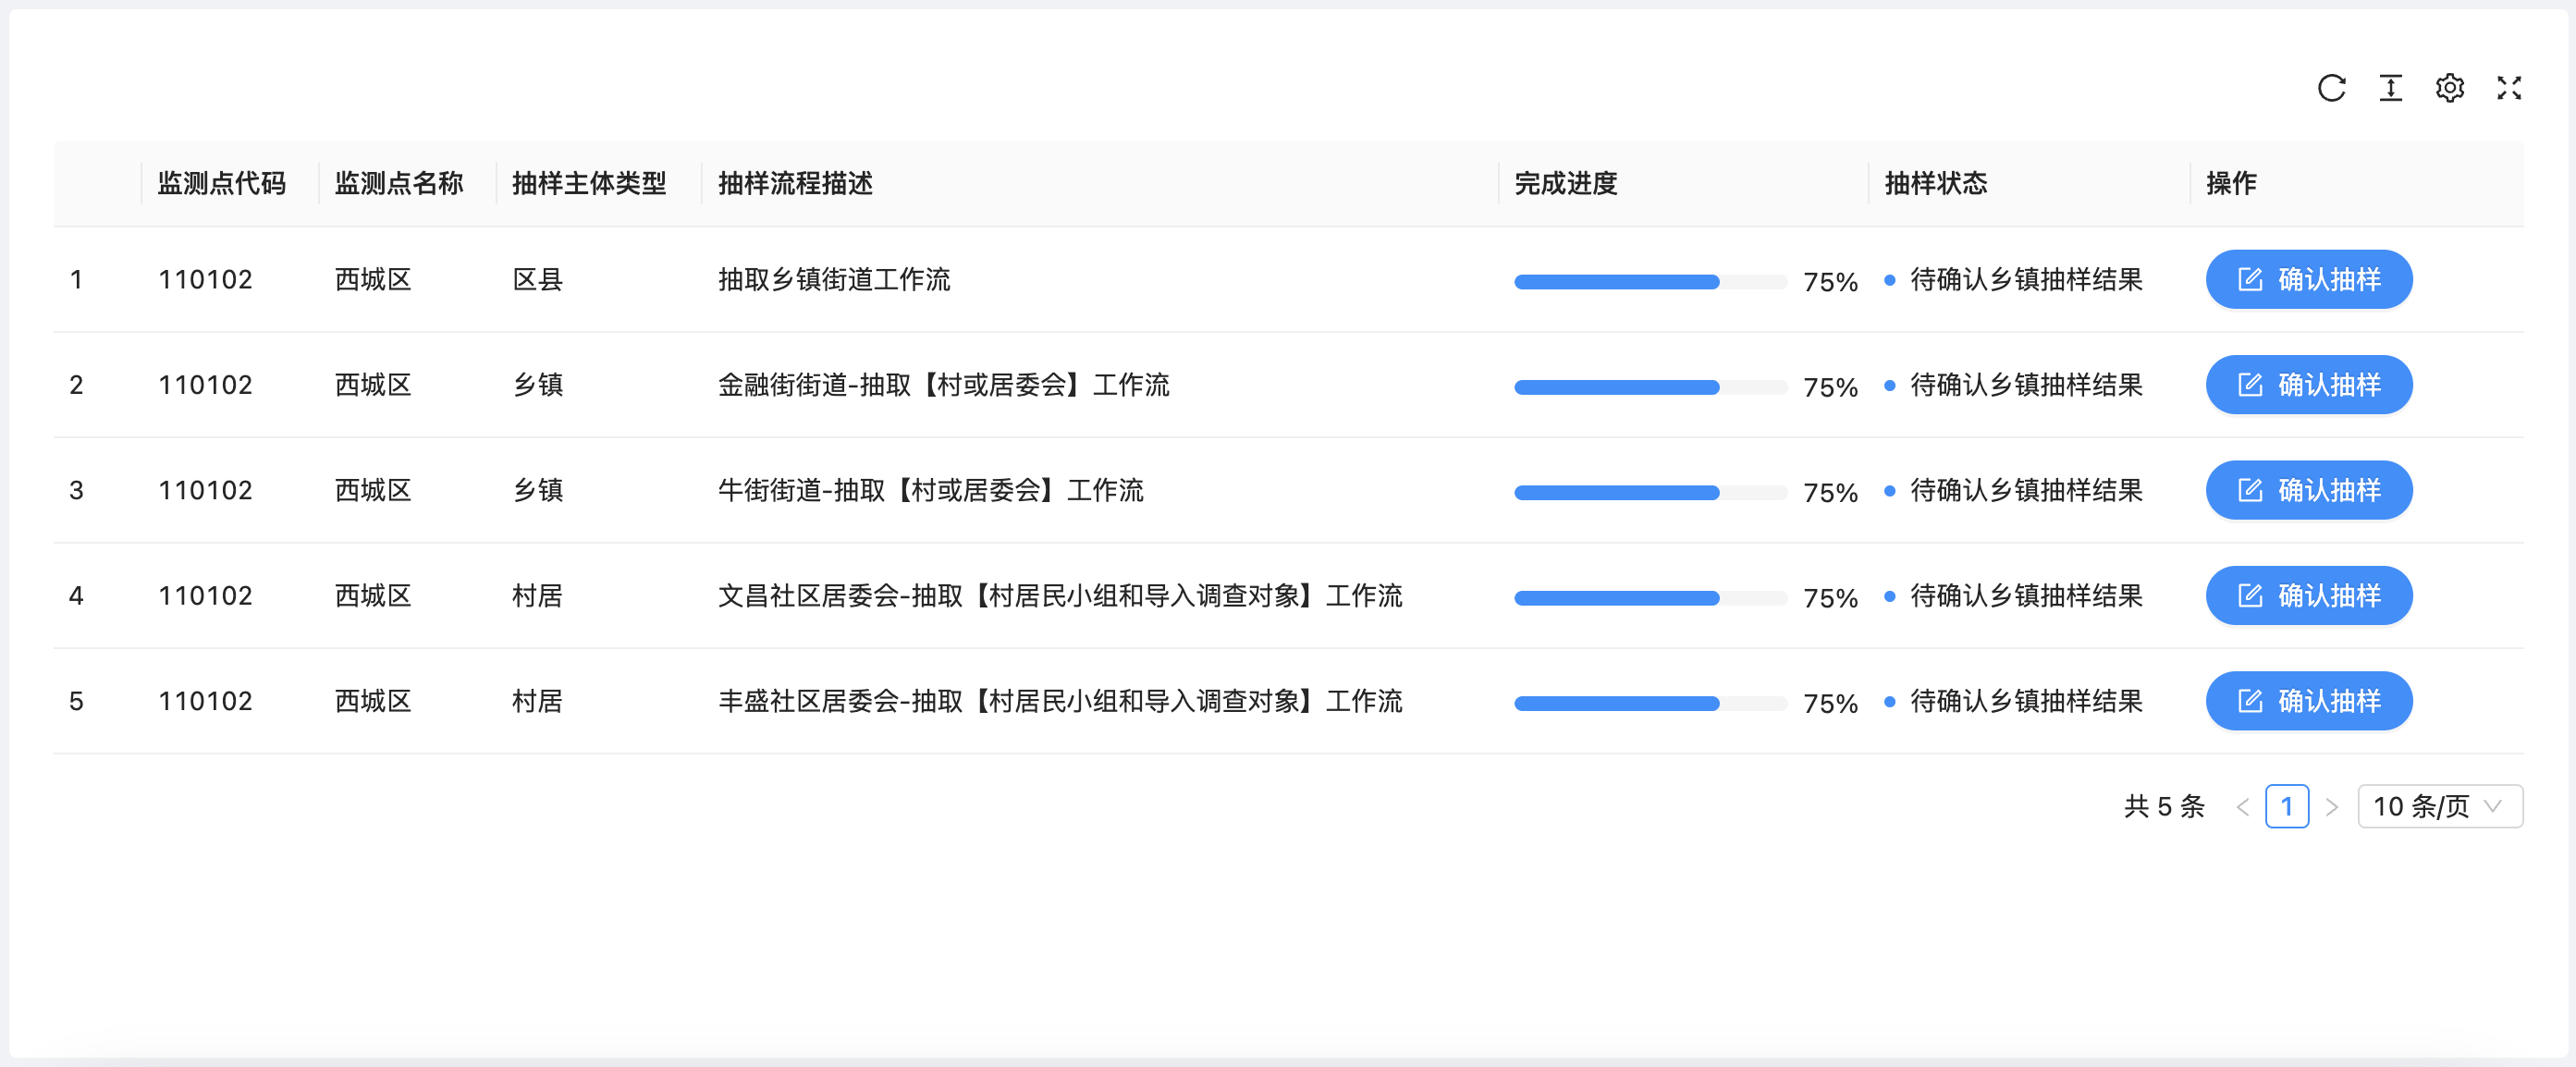The image size is (2576, 1067).
Task: Open the row density icon
Action: 2390,88
